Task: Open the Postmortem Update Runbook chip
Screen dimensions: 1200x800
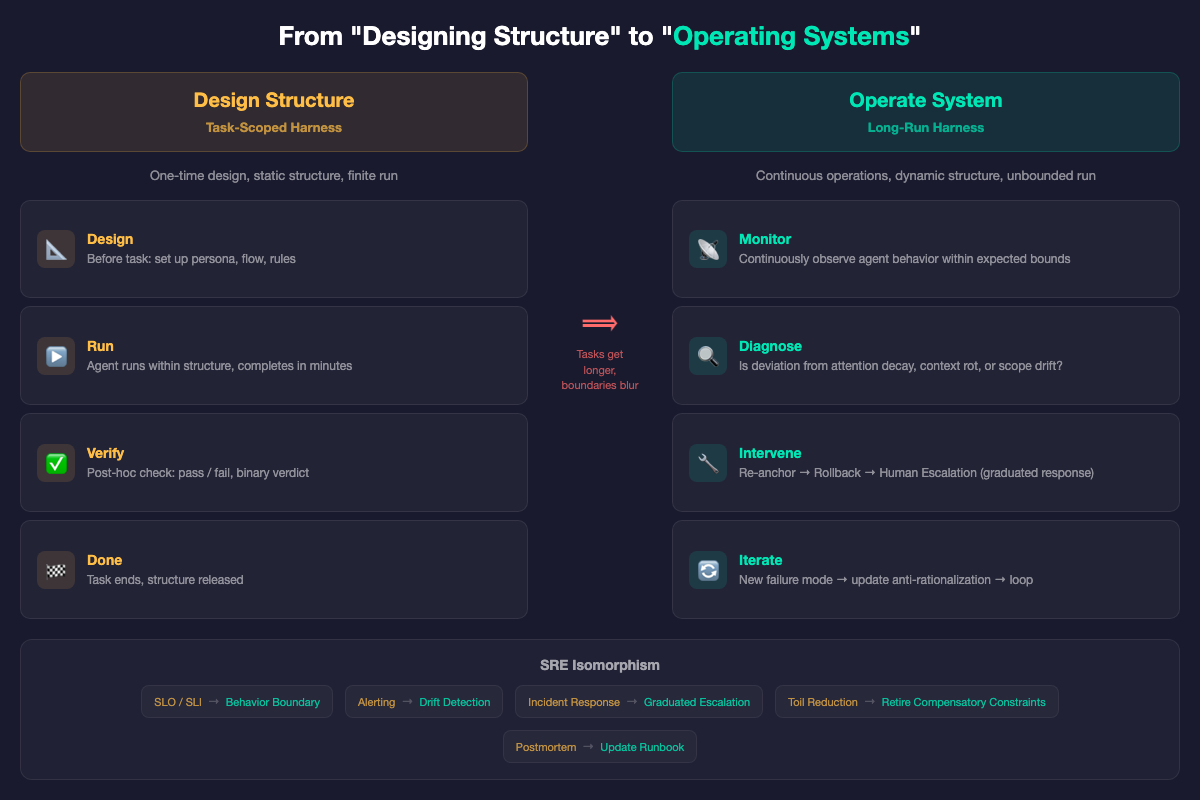Action: (x=600, y=746)
